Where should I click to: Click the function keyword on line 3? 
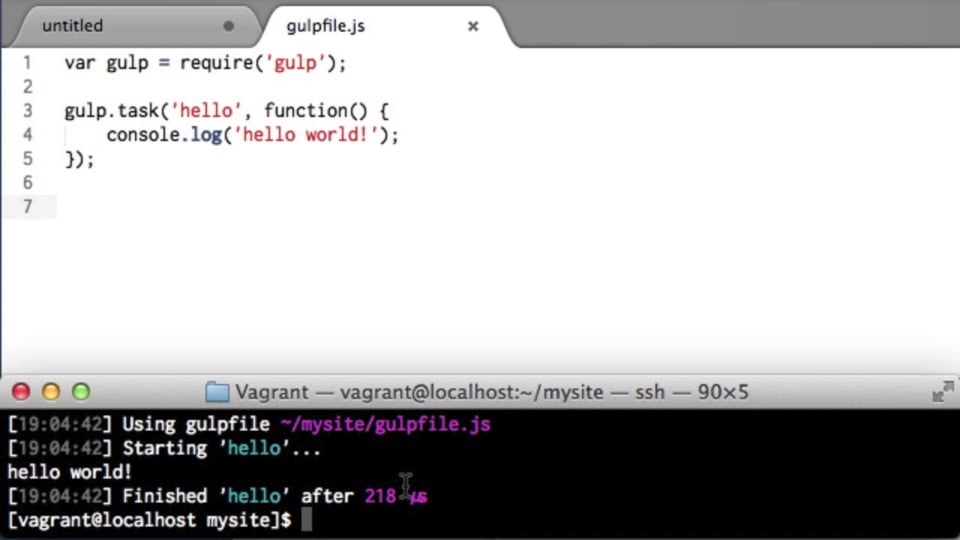coord(306,111)
